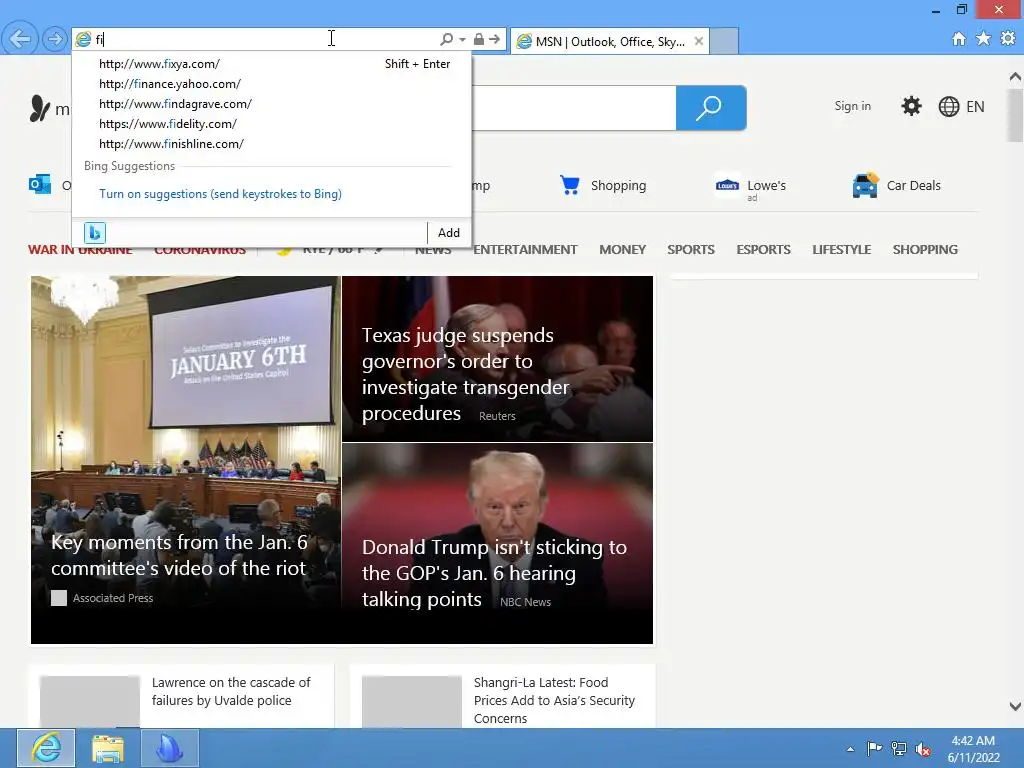Viewport: 1024px width, 768px height.
Task: Click the security lock icon in address bar
Action: (x=479, y=39)
